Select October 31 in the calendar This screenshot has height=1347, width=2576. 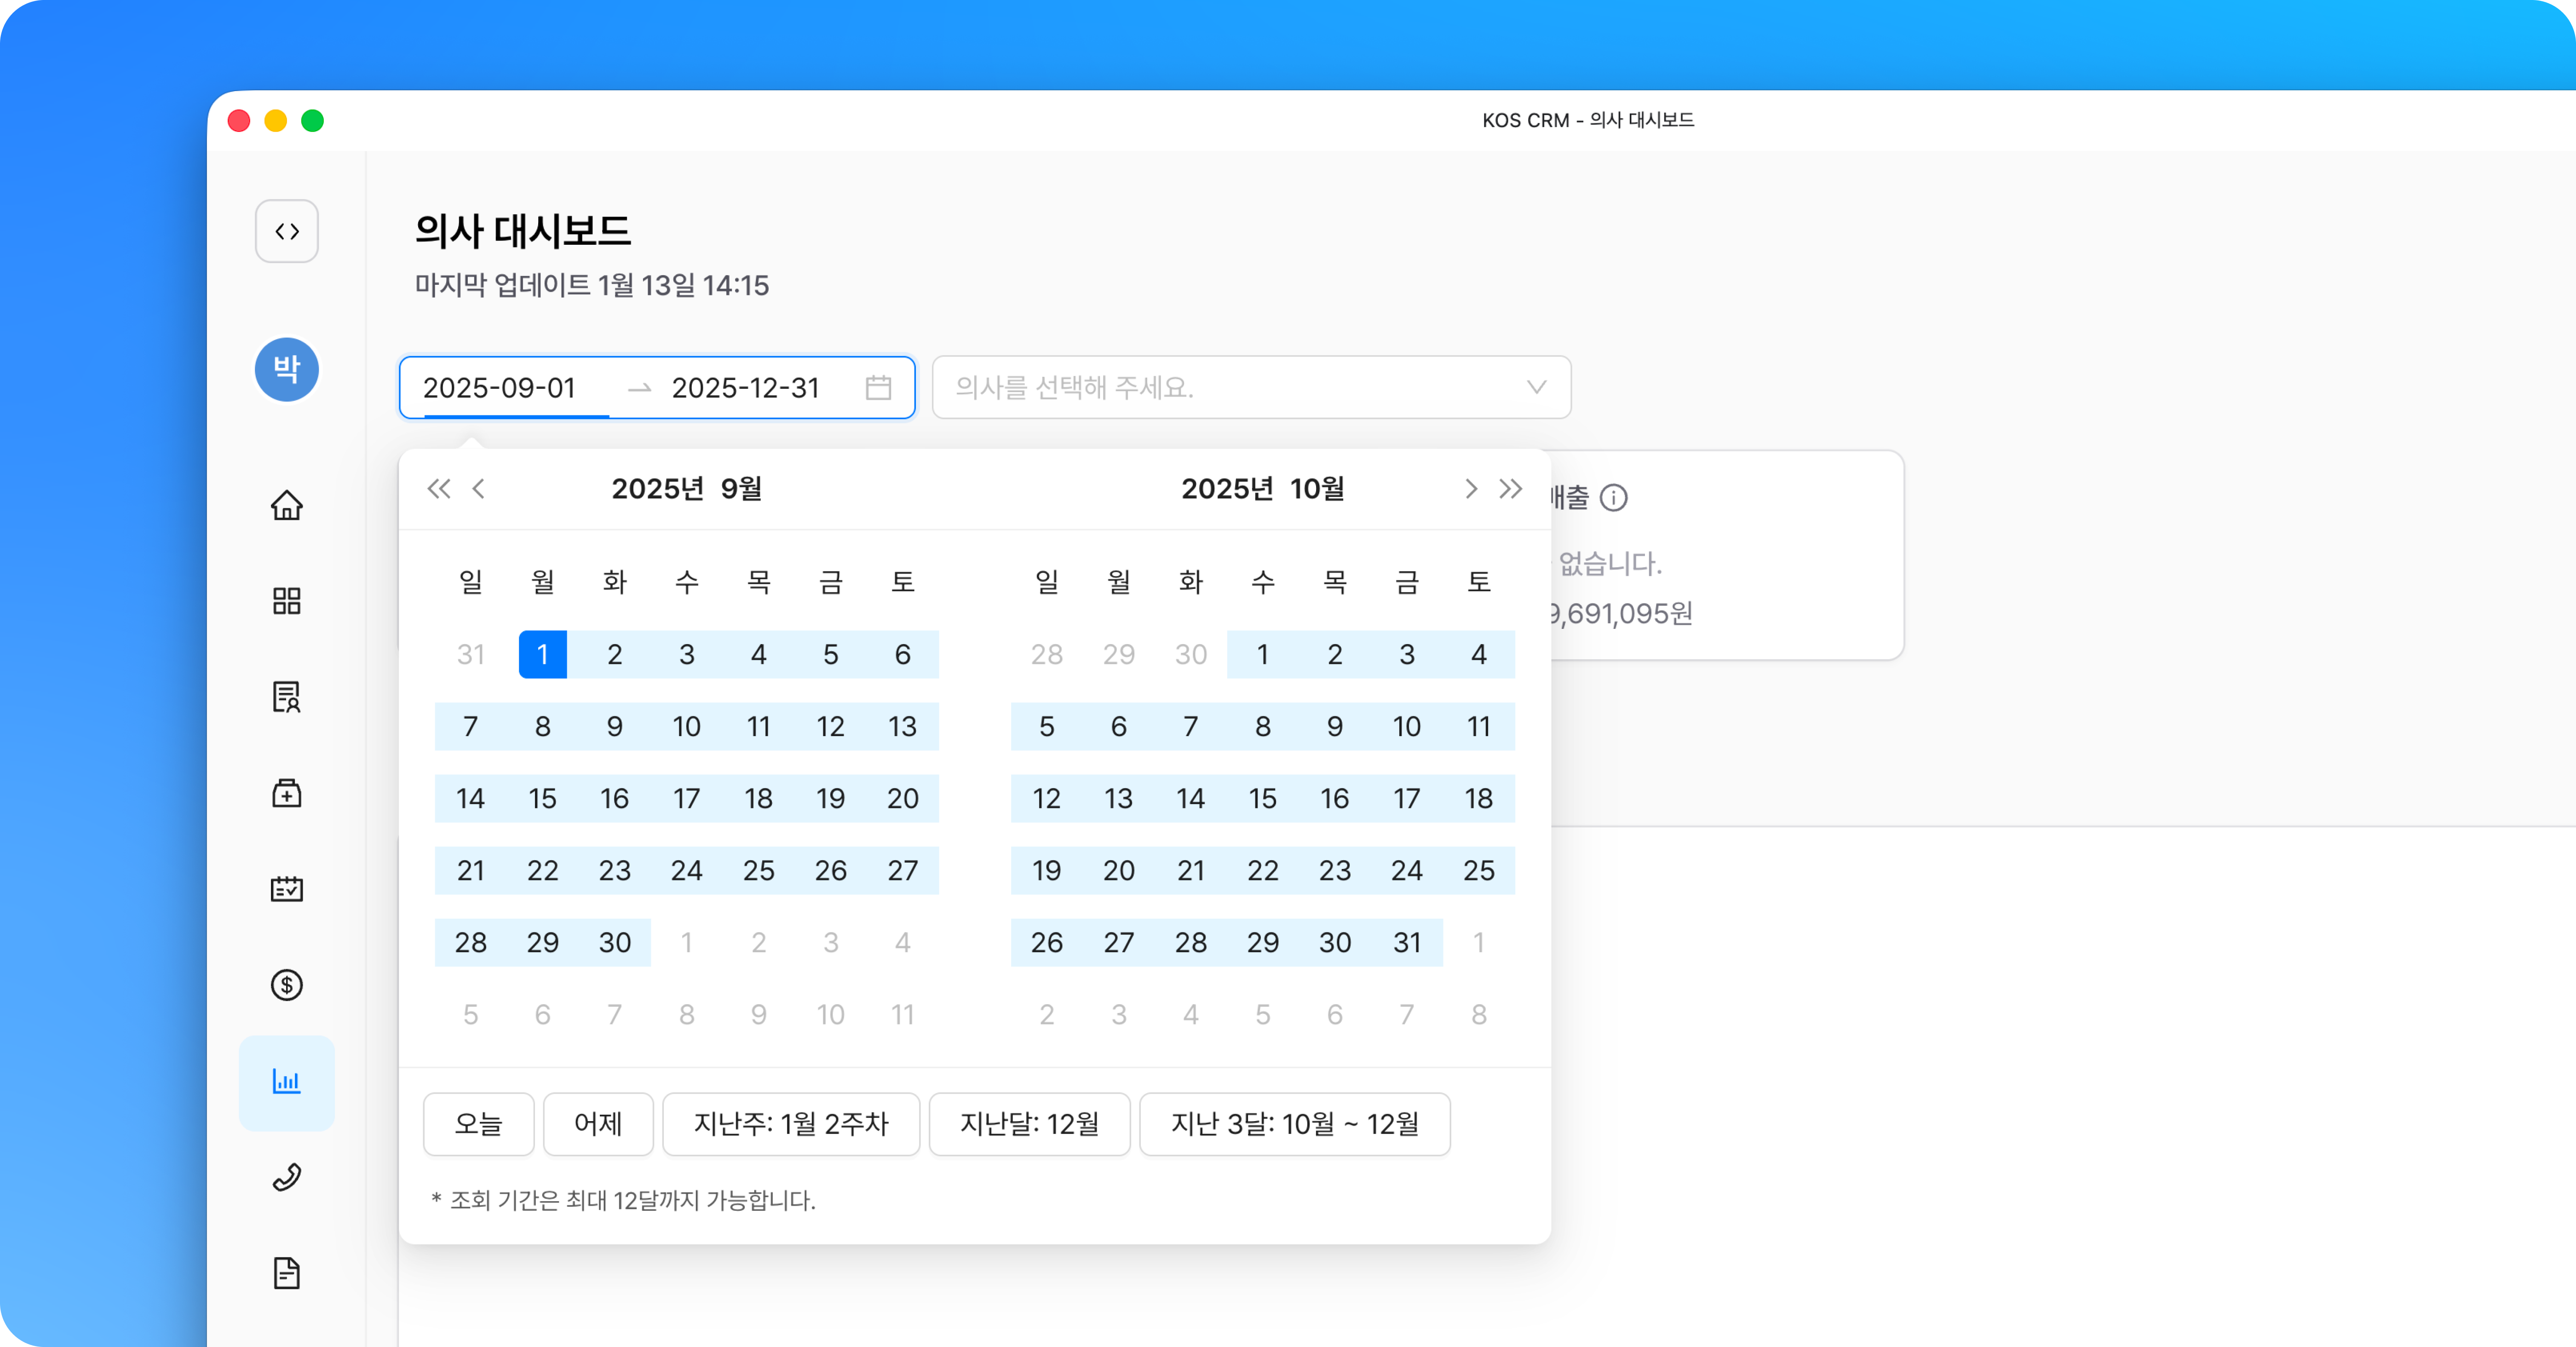(1406, 942)
